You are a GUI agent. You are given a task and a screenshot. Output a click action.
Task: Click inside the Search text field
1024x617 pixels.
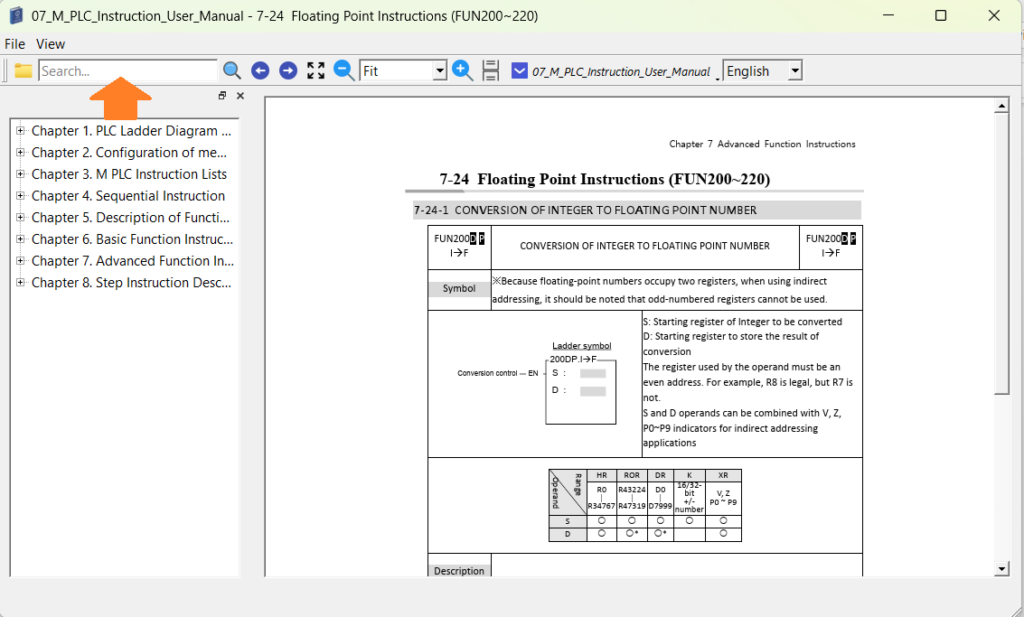[x=128, y=71]
